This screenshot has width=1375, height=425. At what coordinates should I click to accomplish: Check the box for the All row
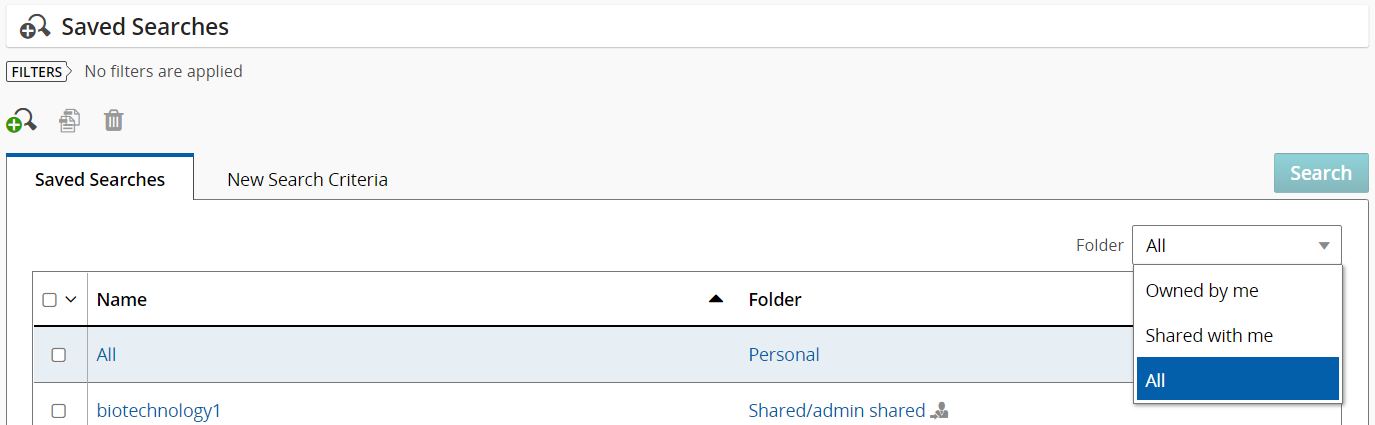(x=59, y=355)
